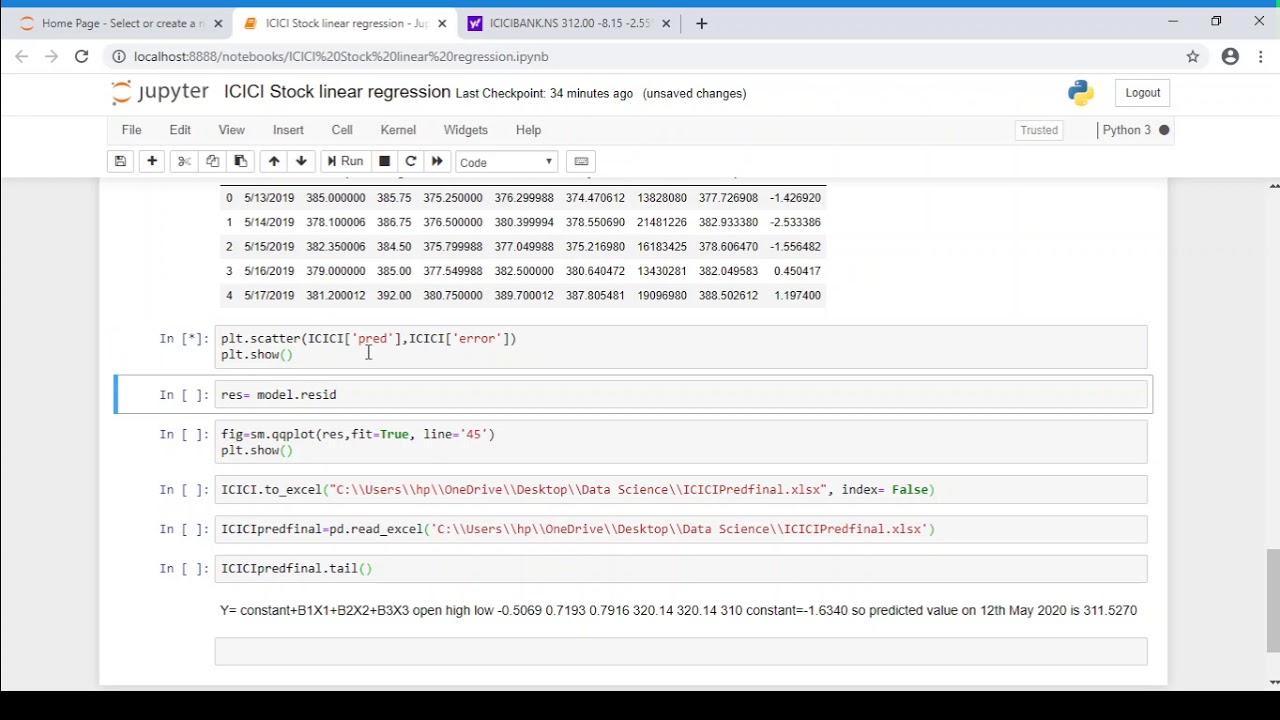
Task: Click the address bar URL
Action: pyautogui.click(x=341, y=57)
